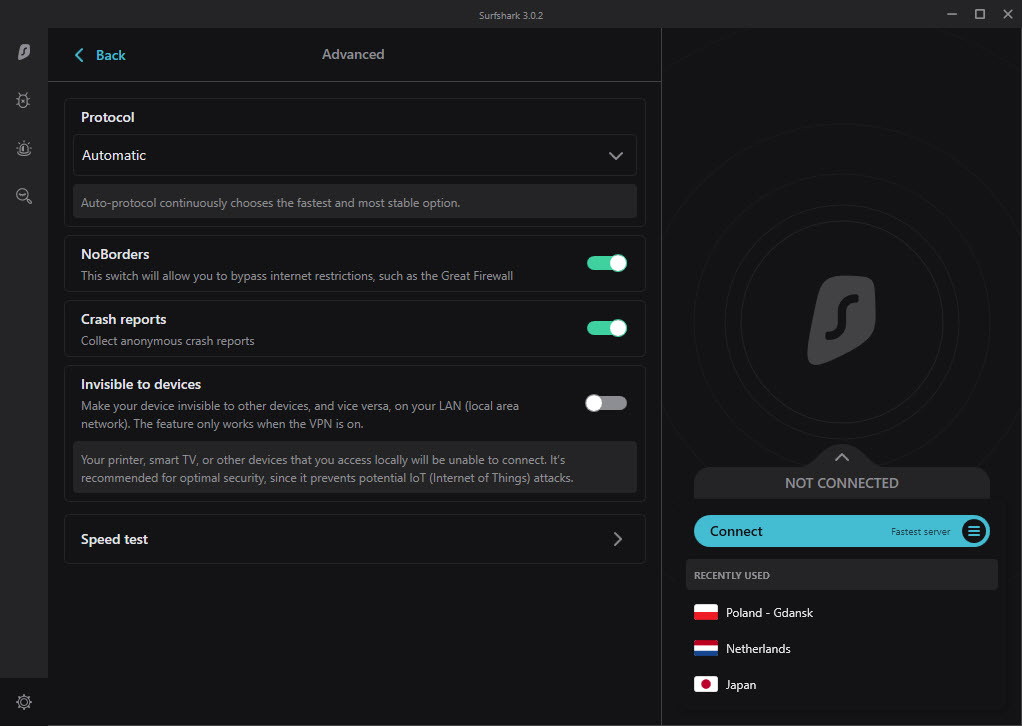Select Netherlands from recently used
The width and height of the screenshot is (1022, 726).
(x=842, y=648)
